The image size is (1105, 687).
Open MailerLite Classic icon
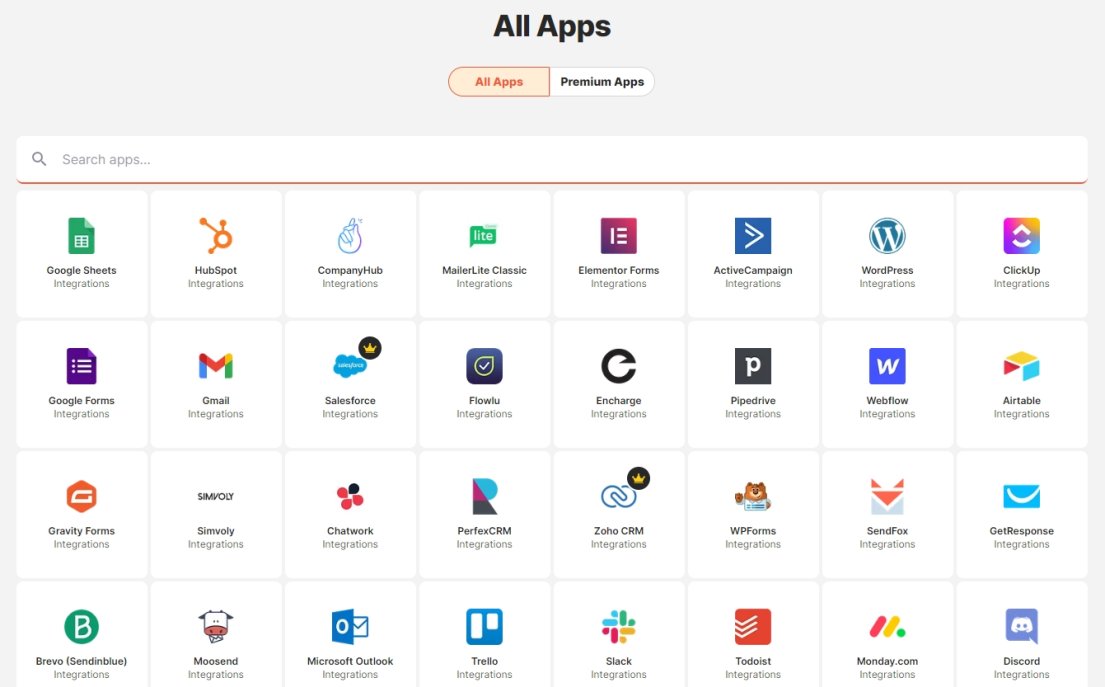click(484, 235)
